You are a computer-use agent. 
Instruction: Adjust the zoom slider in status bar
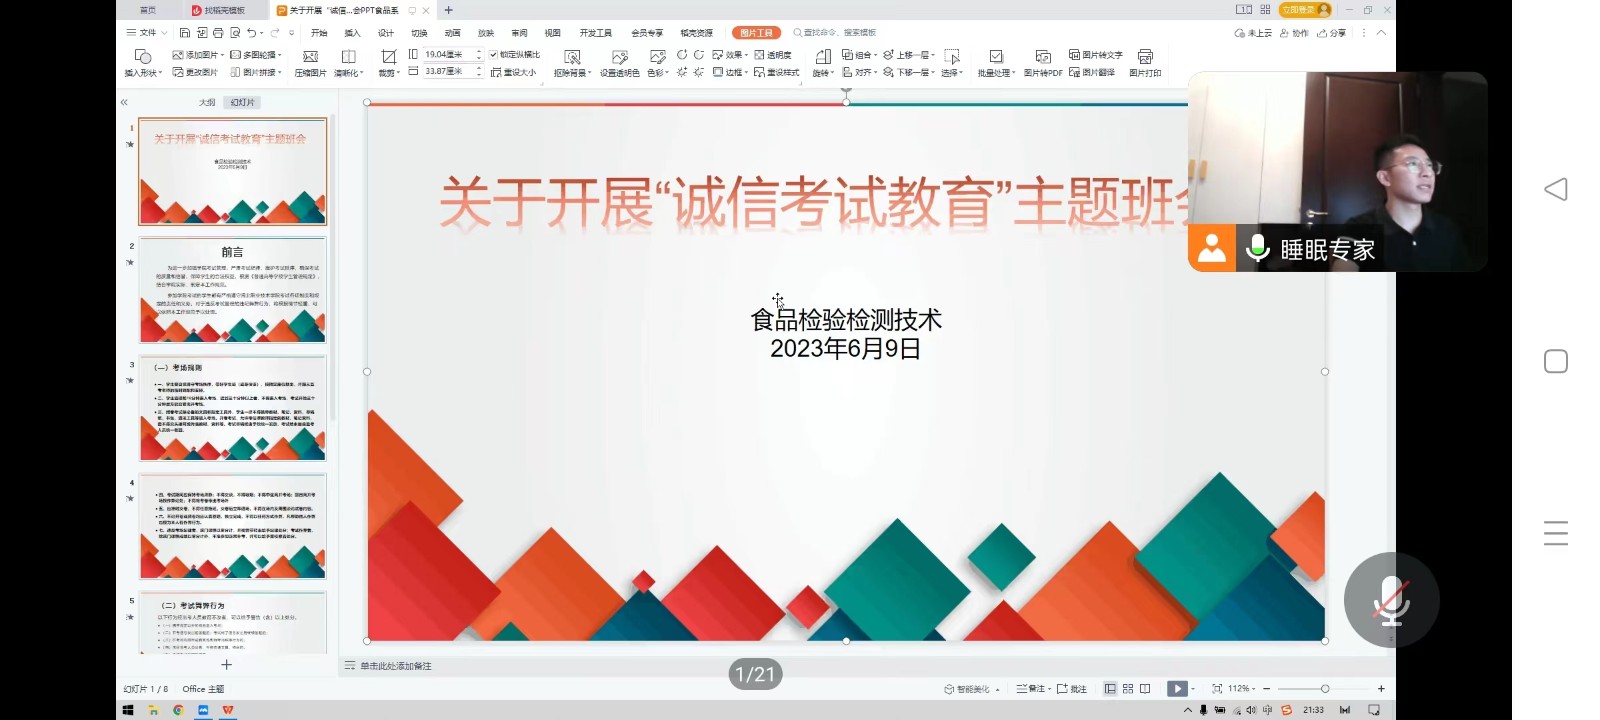click(x=1324, y=689)
